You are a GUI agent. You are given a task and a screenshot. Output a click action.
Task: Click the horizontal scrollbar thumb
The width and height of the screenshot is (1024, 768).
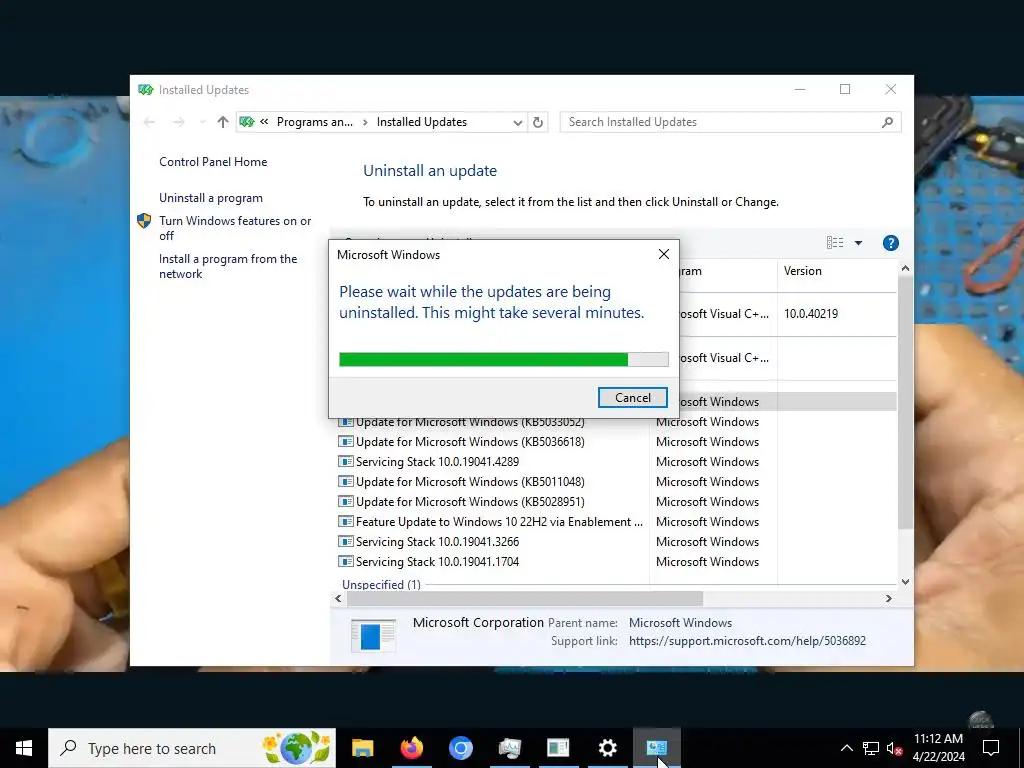coord(524,598)
